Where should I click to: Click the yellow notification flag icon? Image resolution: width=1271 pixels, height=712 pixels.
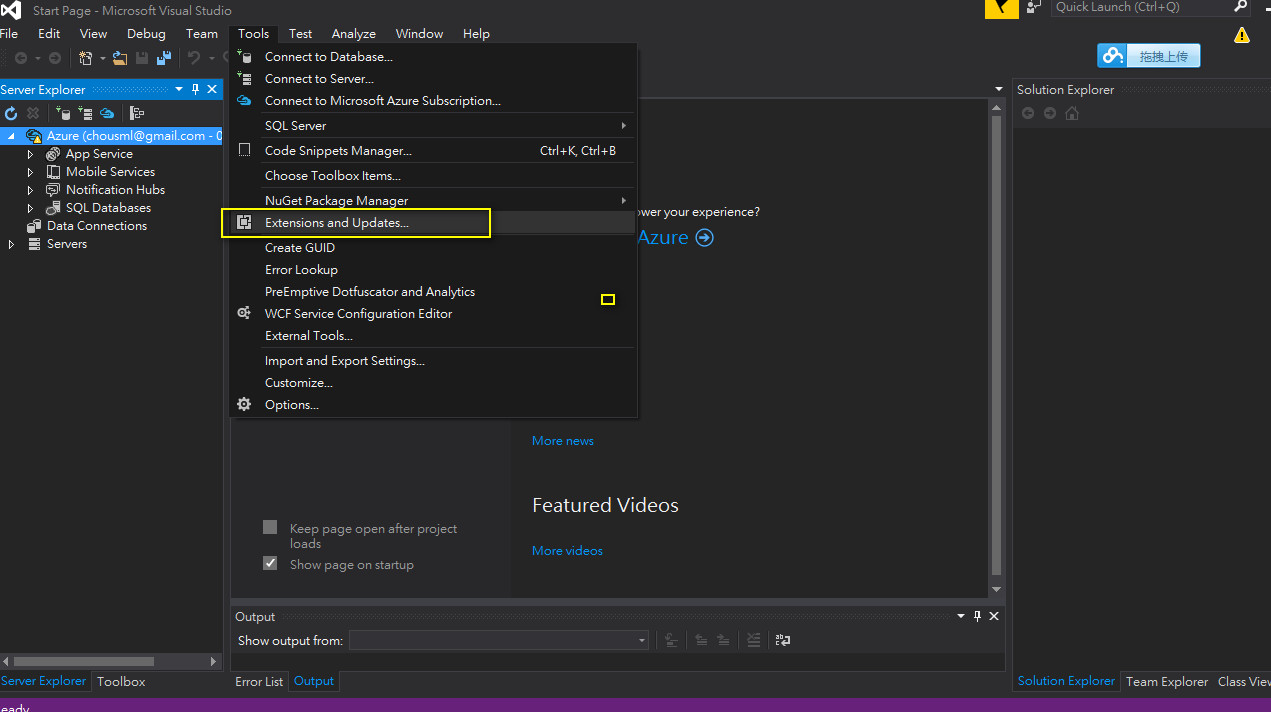coord(1001,8)
